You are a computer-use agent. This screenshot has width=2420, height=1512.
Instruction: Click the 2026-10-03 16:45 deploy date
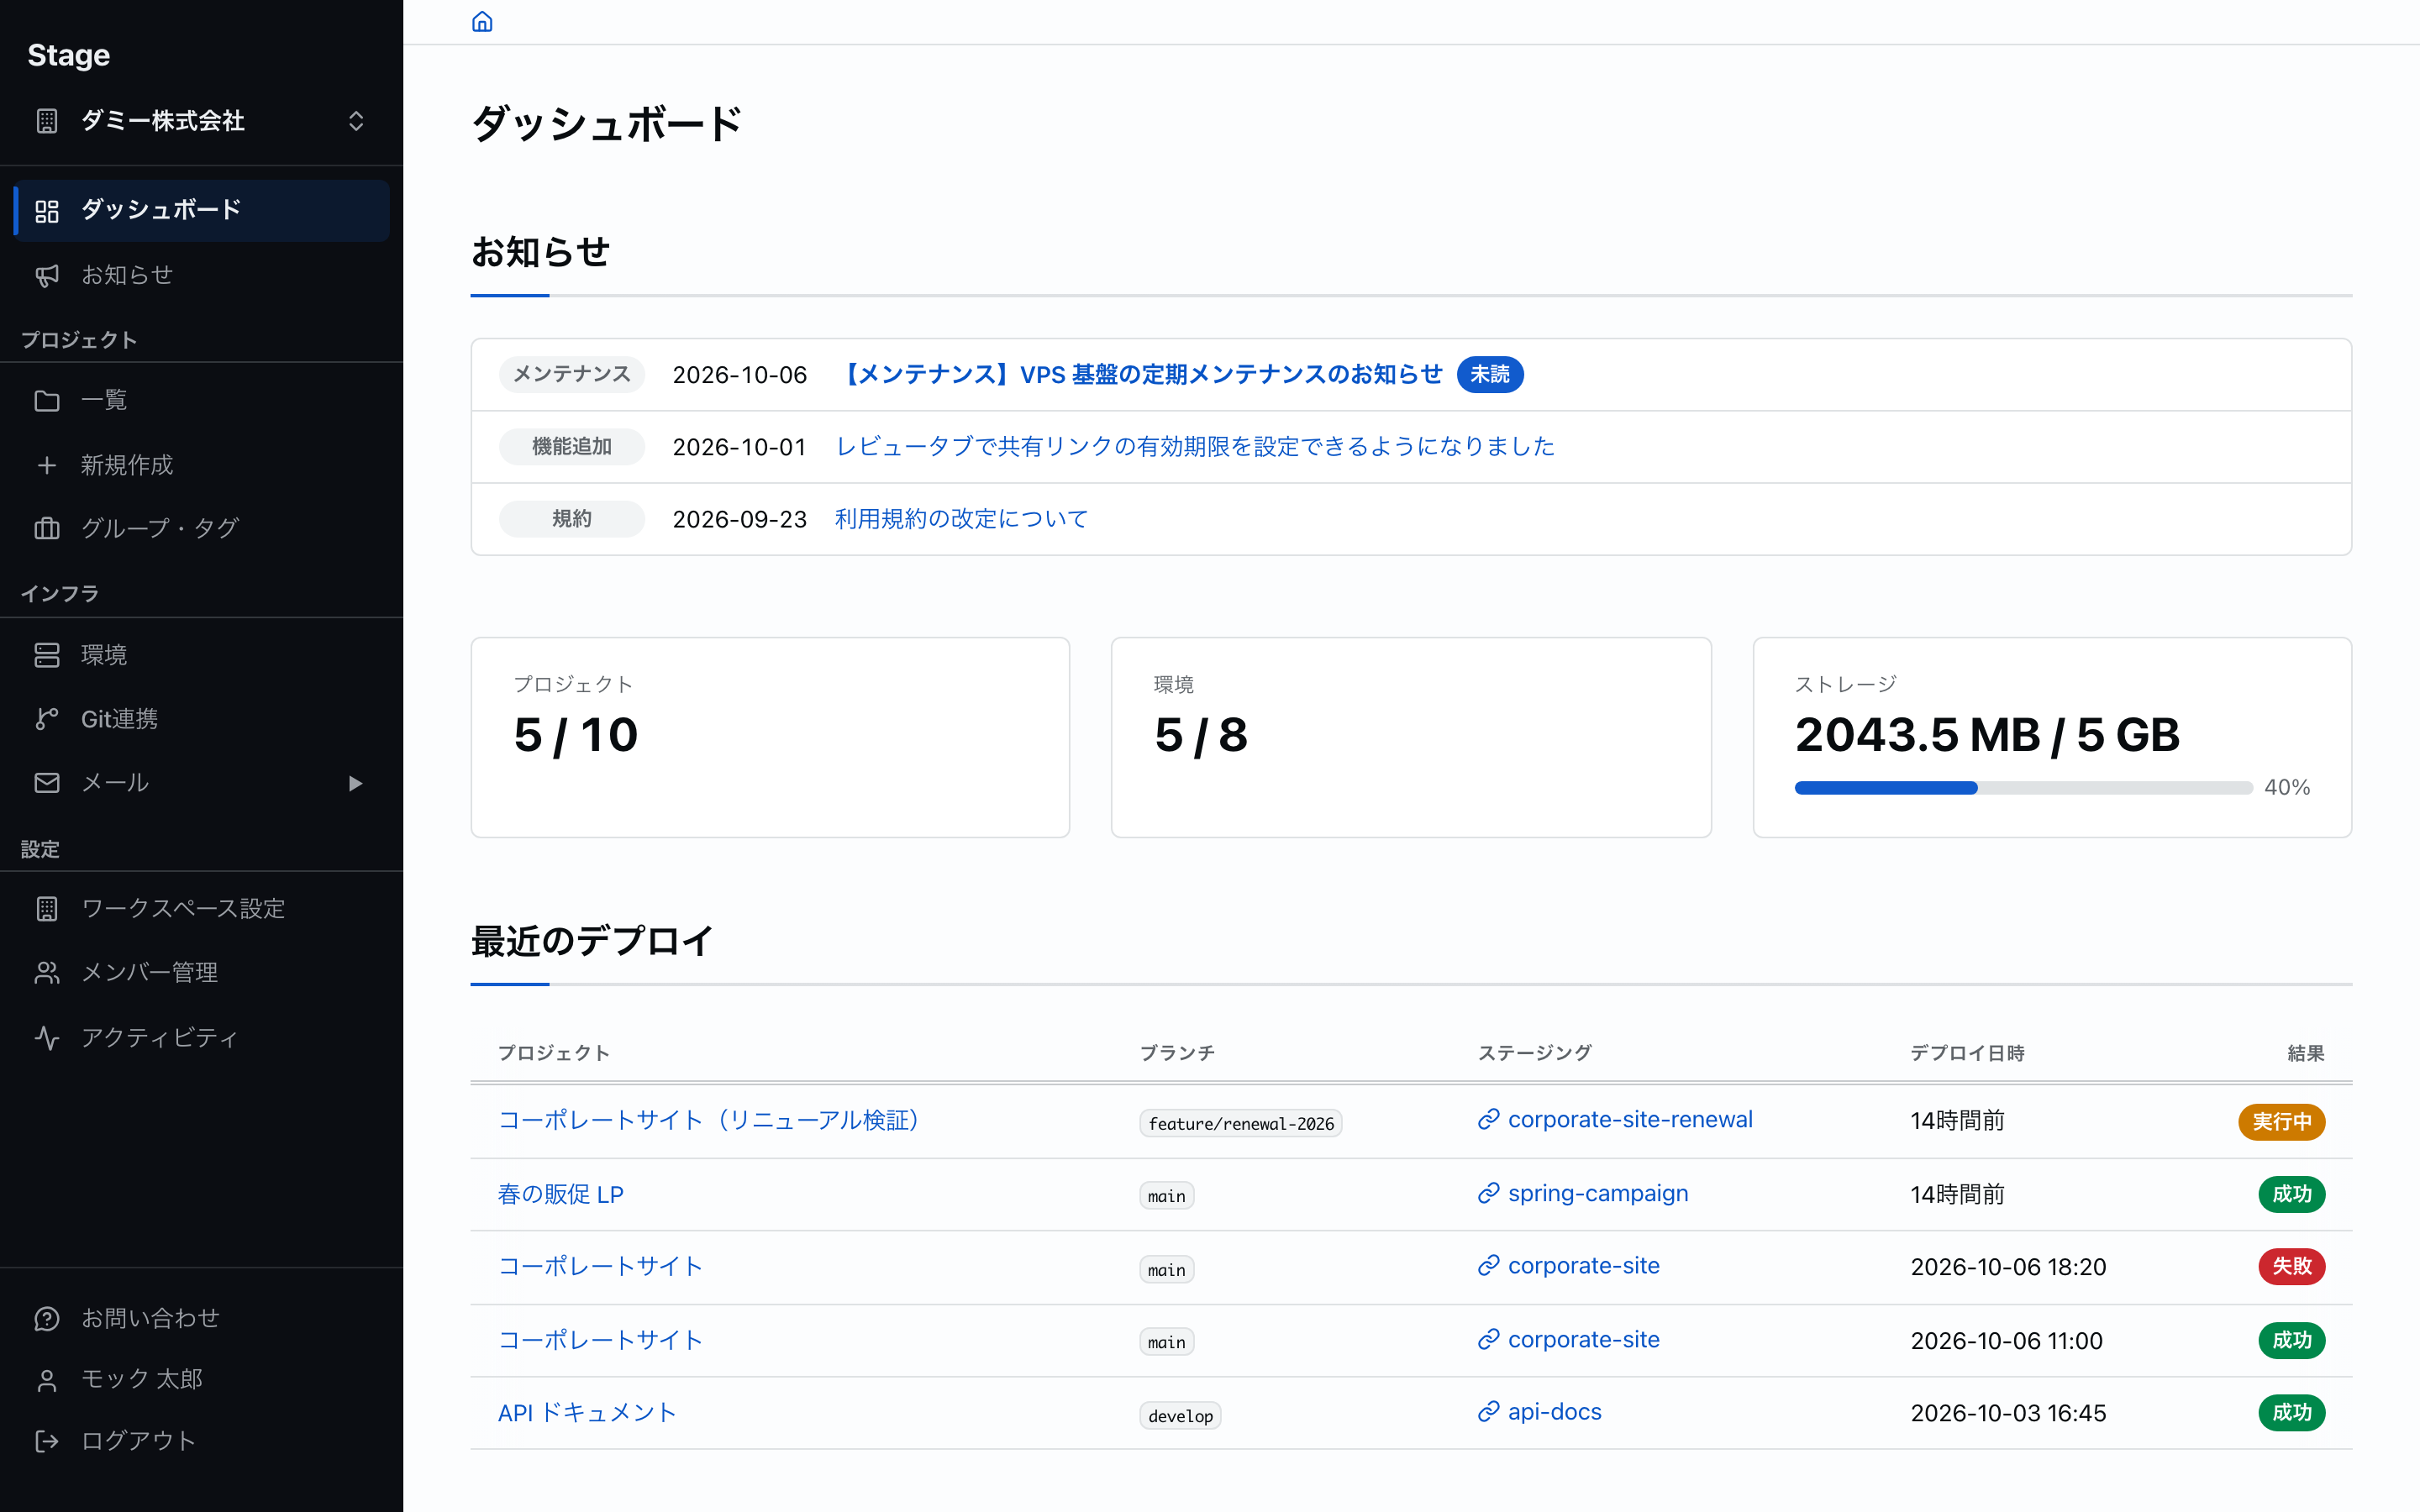pyautogui.click(x=2008, y=1413)
